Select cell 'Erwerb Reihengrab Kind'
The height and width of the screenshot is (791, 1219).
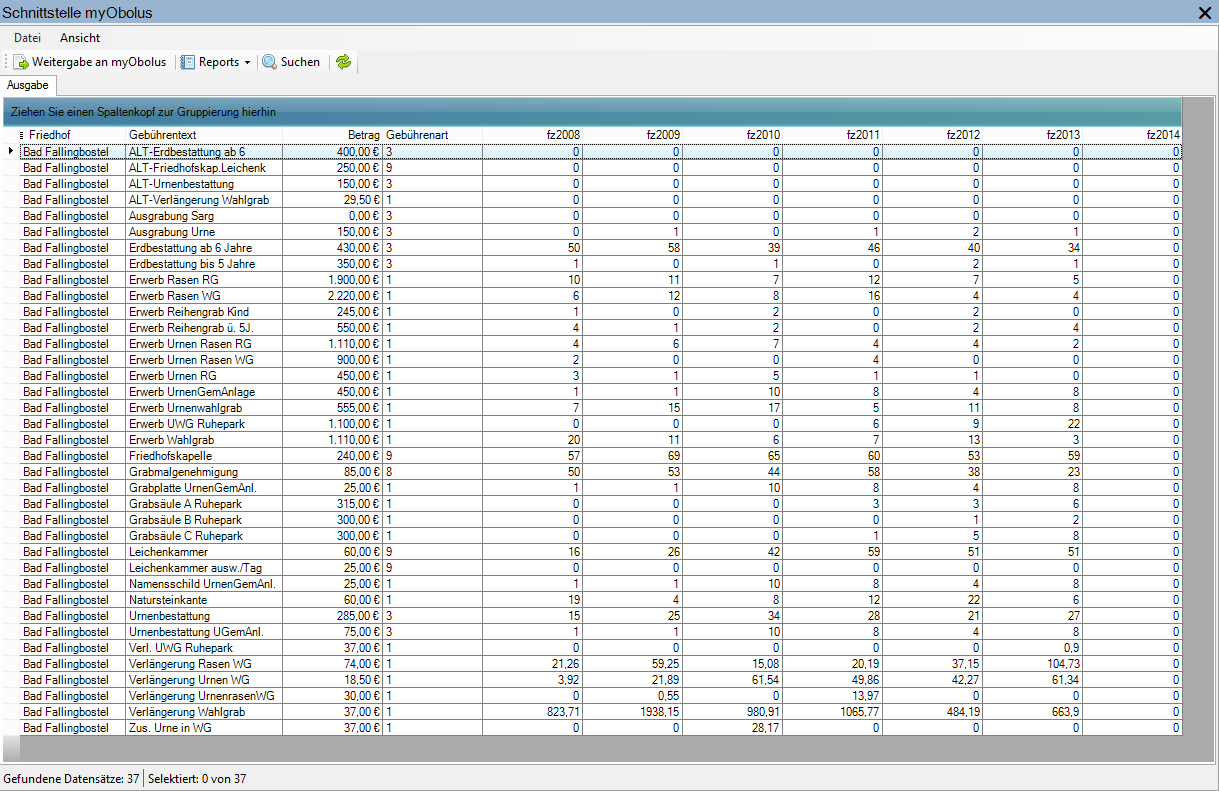pyautogui.click(x=204, y=312)
